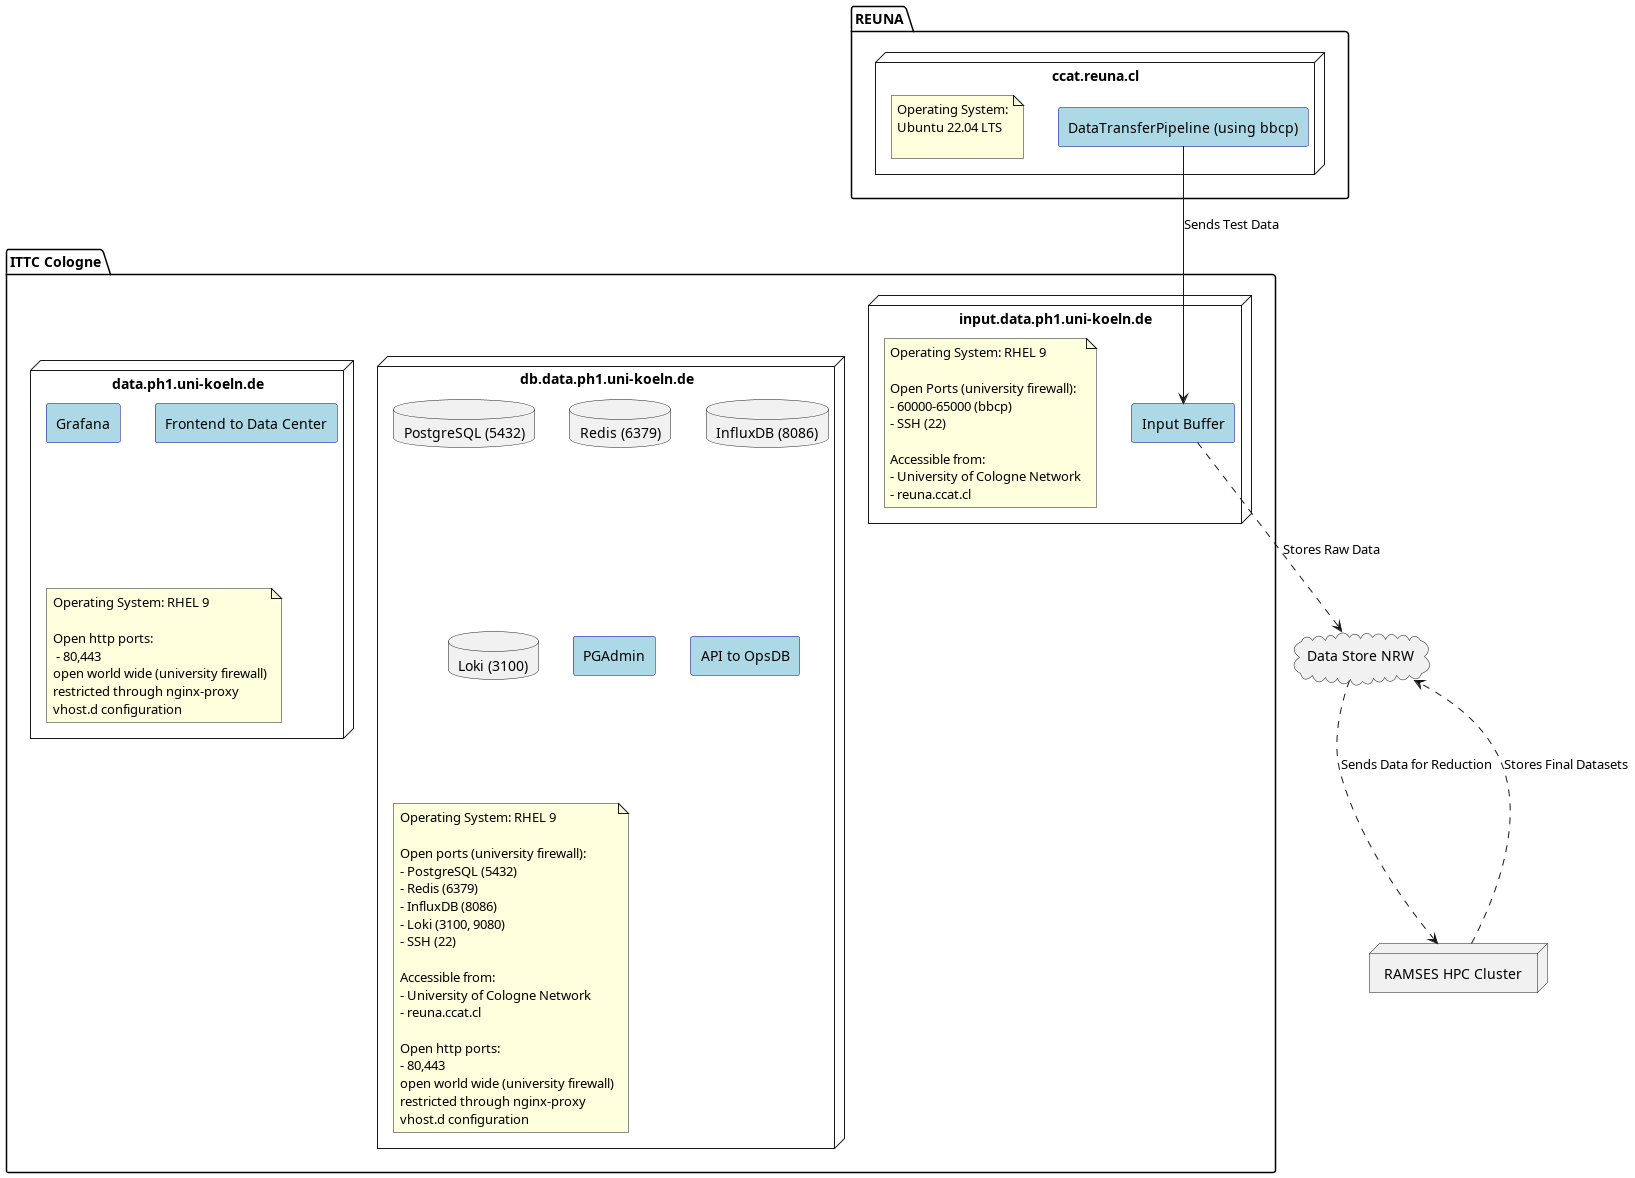Click the Grafana component box

pyautogui.click(x=83, y=424)
